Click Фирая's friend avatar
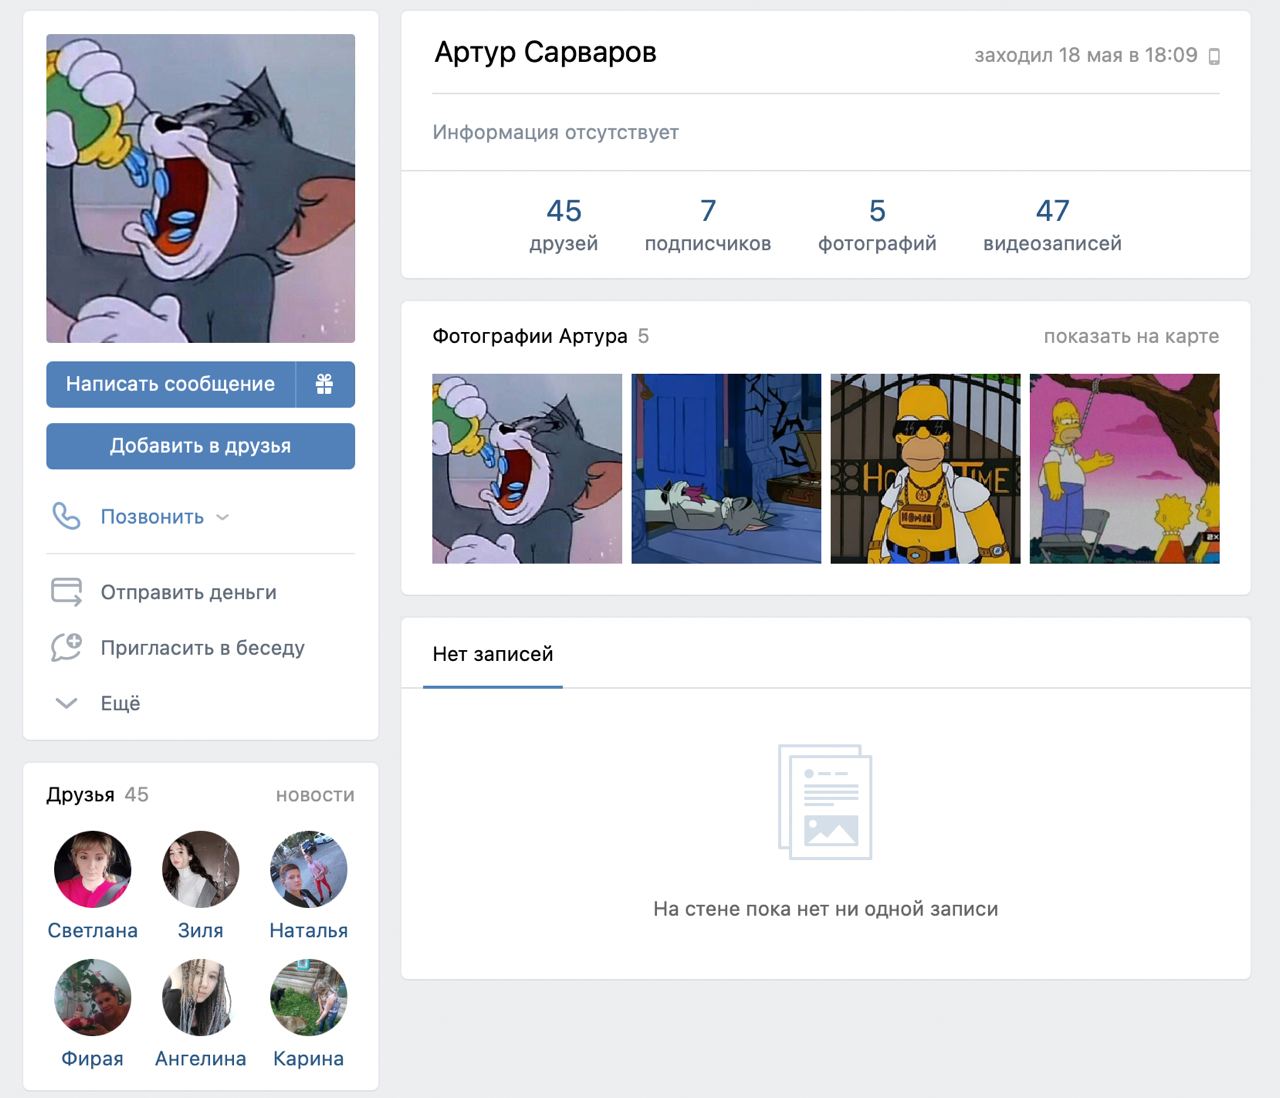The width and height of the screenshot is (1280, 1098). pos(92,997)
